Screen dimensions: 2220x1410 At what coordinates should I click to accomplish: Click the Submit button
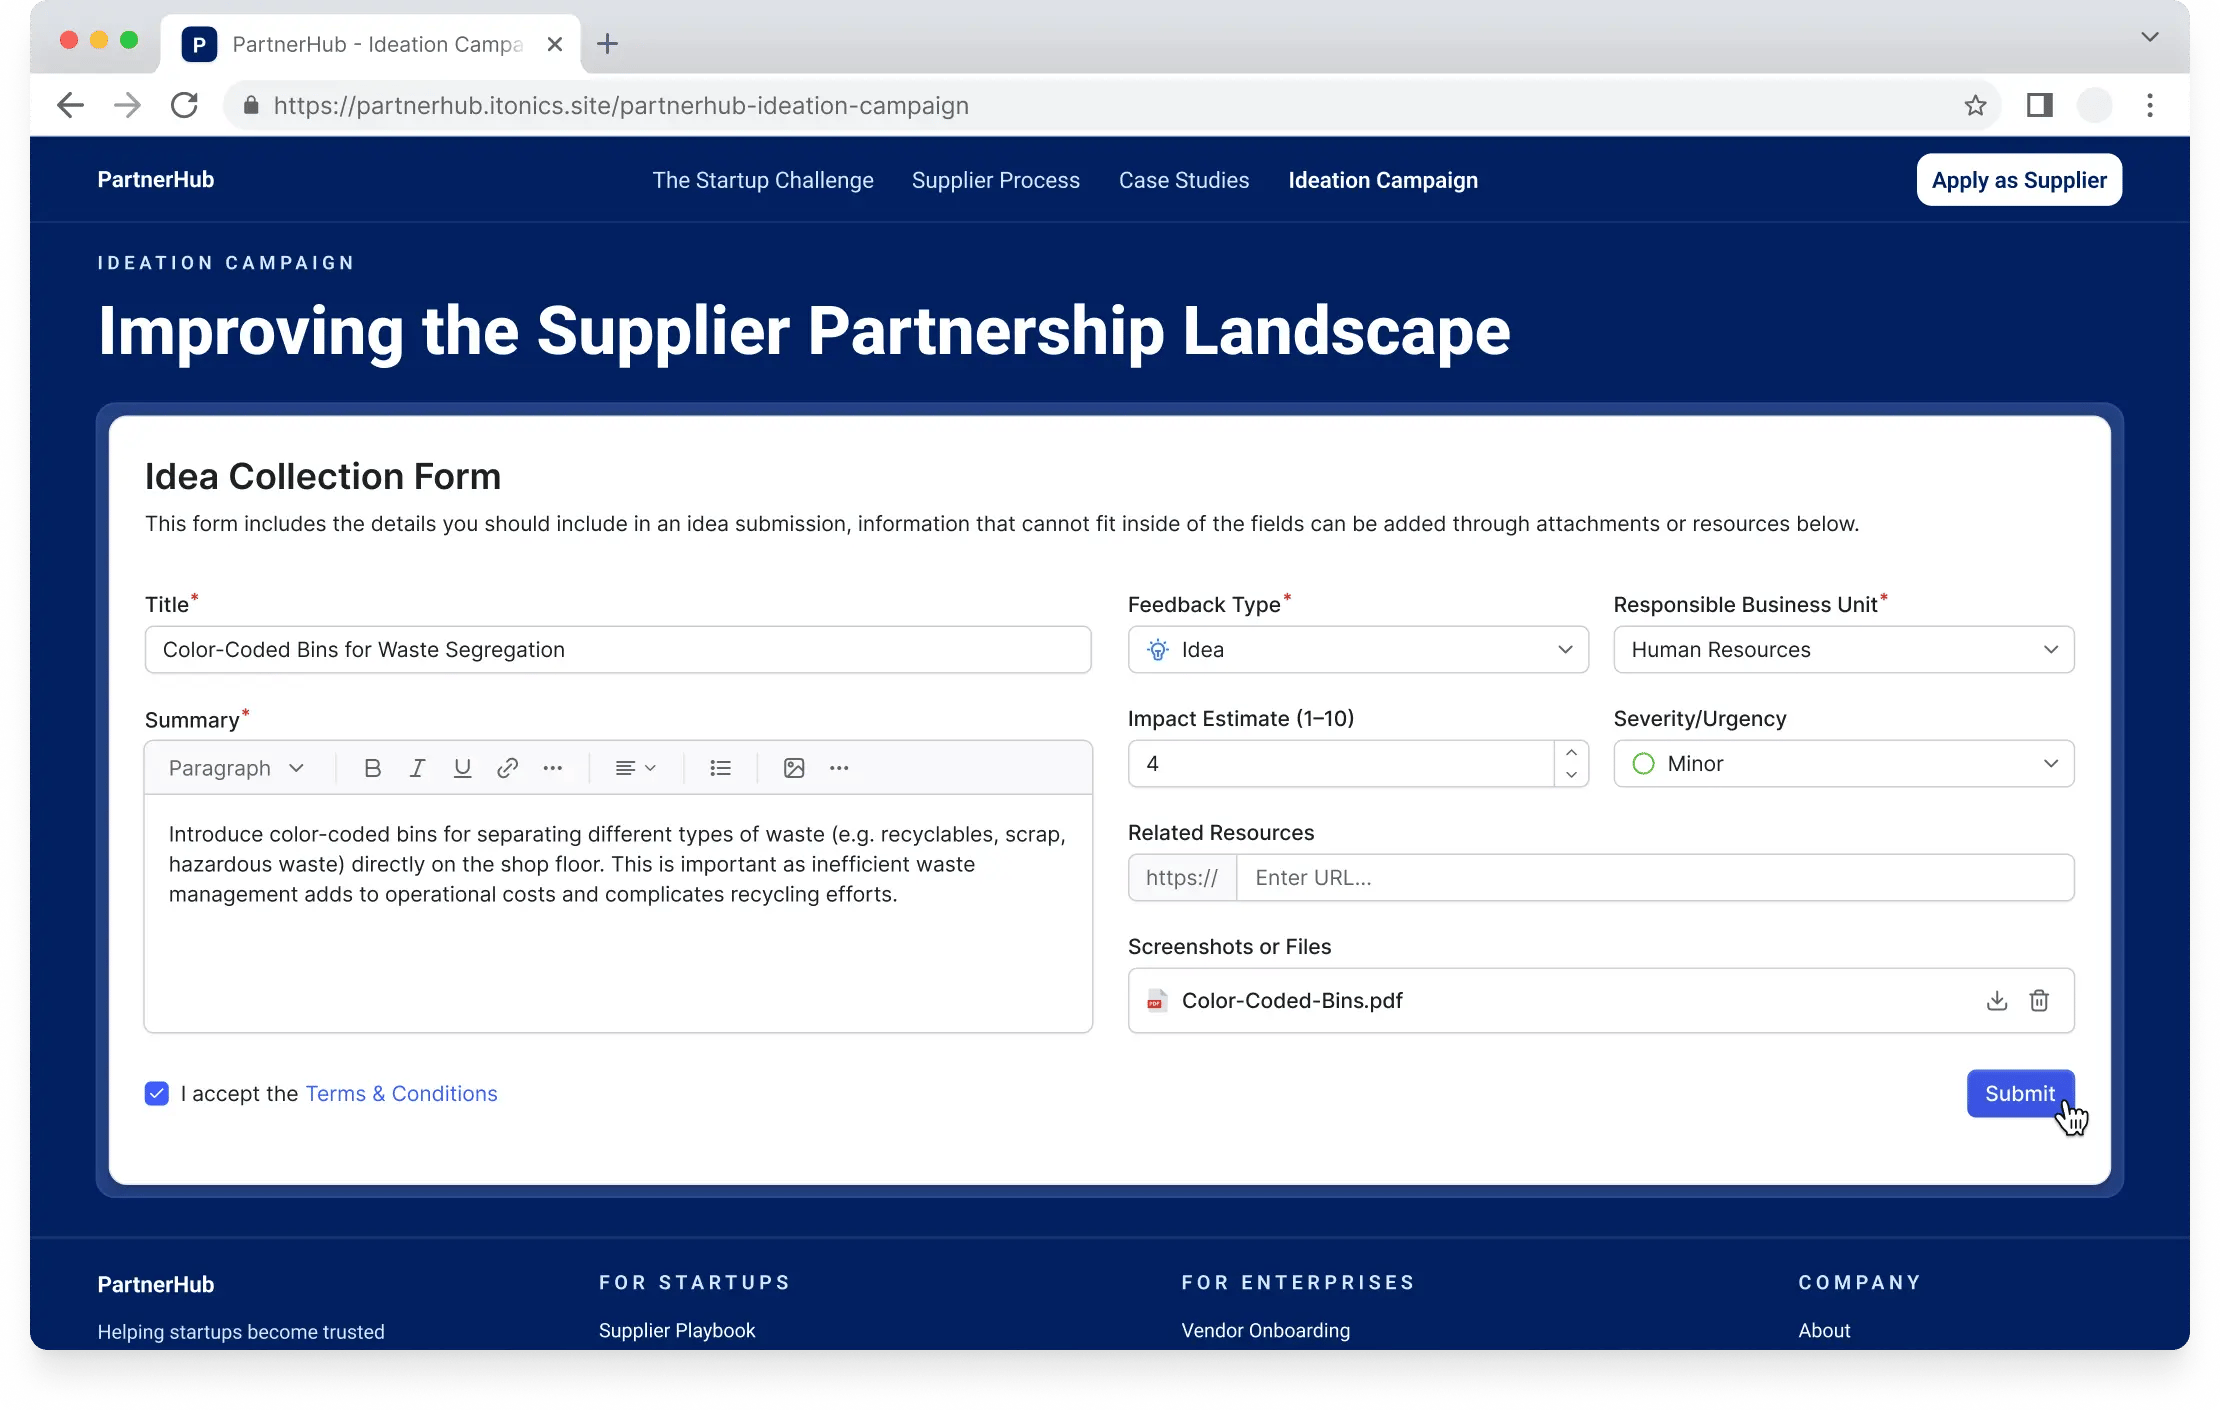click(x=2019, y=1093)
